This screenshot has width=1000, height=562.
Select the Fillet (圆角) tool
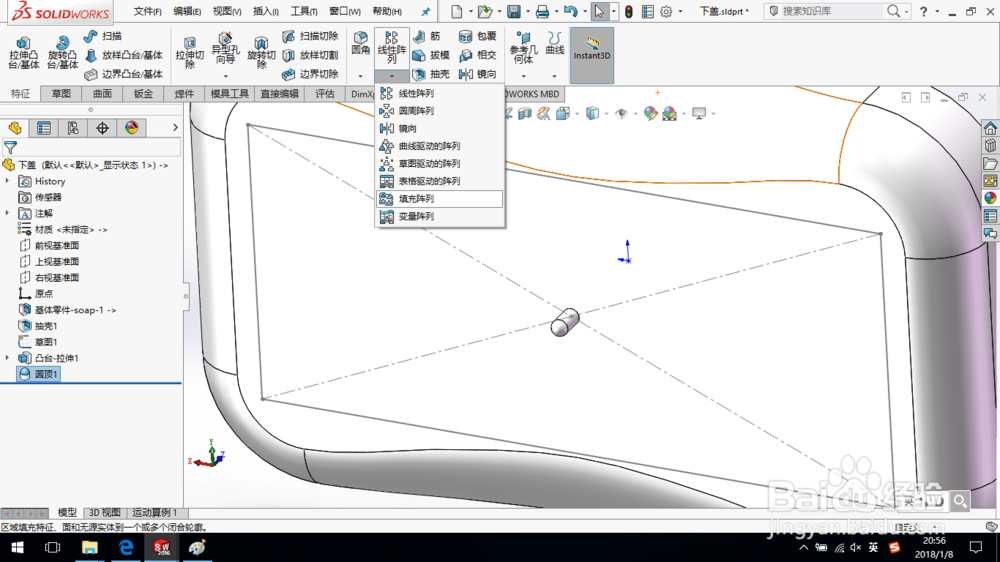tap(360, 43)
